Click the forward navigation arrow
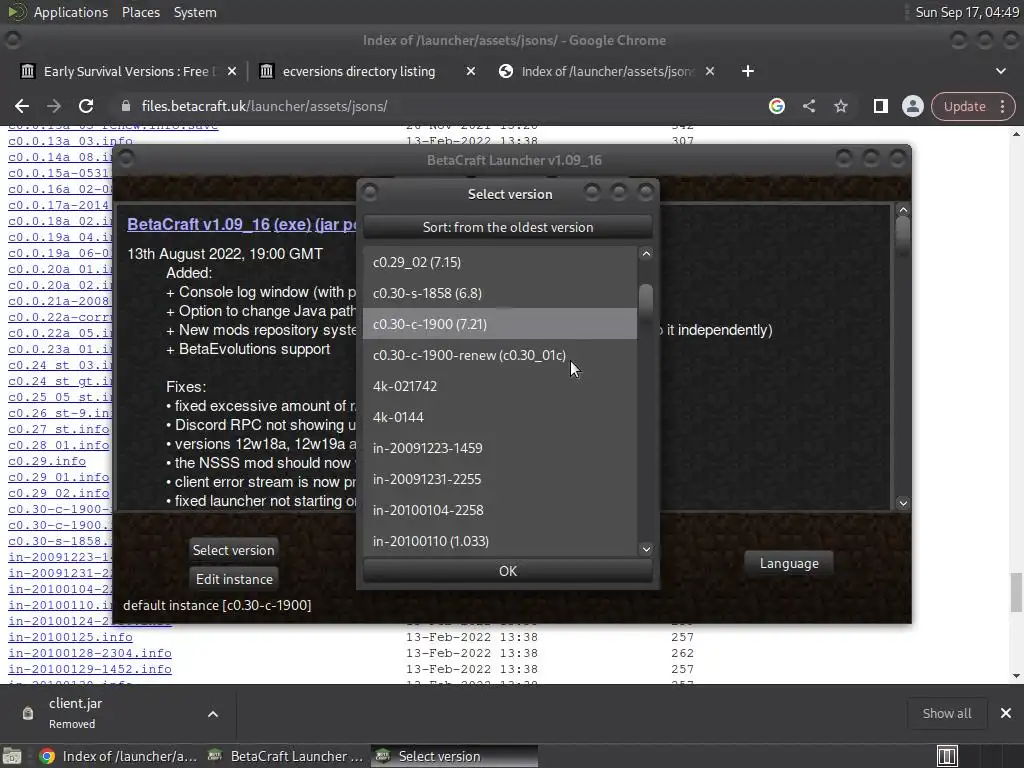1024x768 pixels. pyautogui.click(x=54, y=106)
